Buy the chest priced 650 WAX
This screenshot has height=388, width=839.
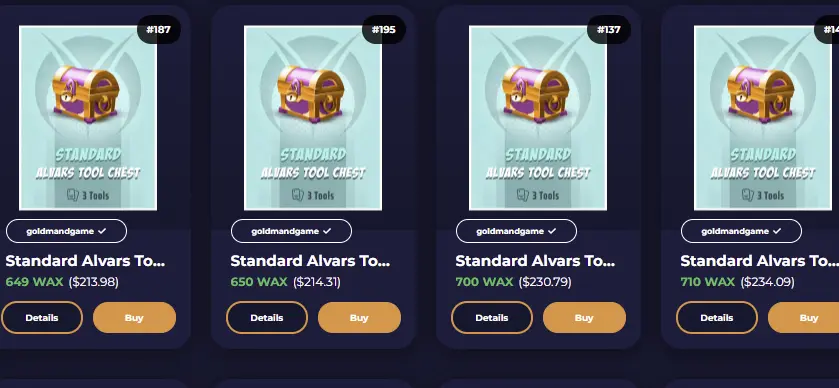click(359, 318)
